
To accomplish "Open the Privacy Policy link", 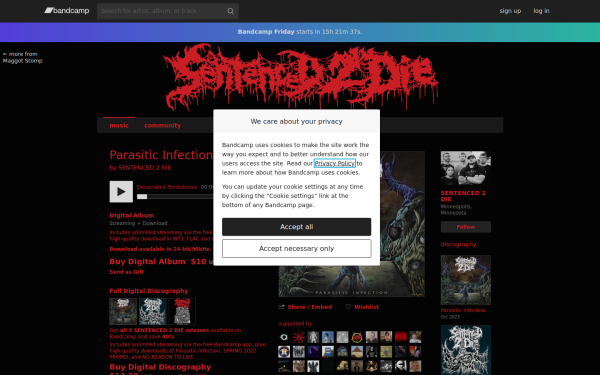I will pyautogui.click(x=335, y=163).
